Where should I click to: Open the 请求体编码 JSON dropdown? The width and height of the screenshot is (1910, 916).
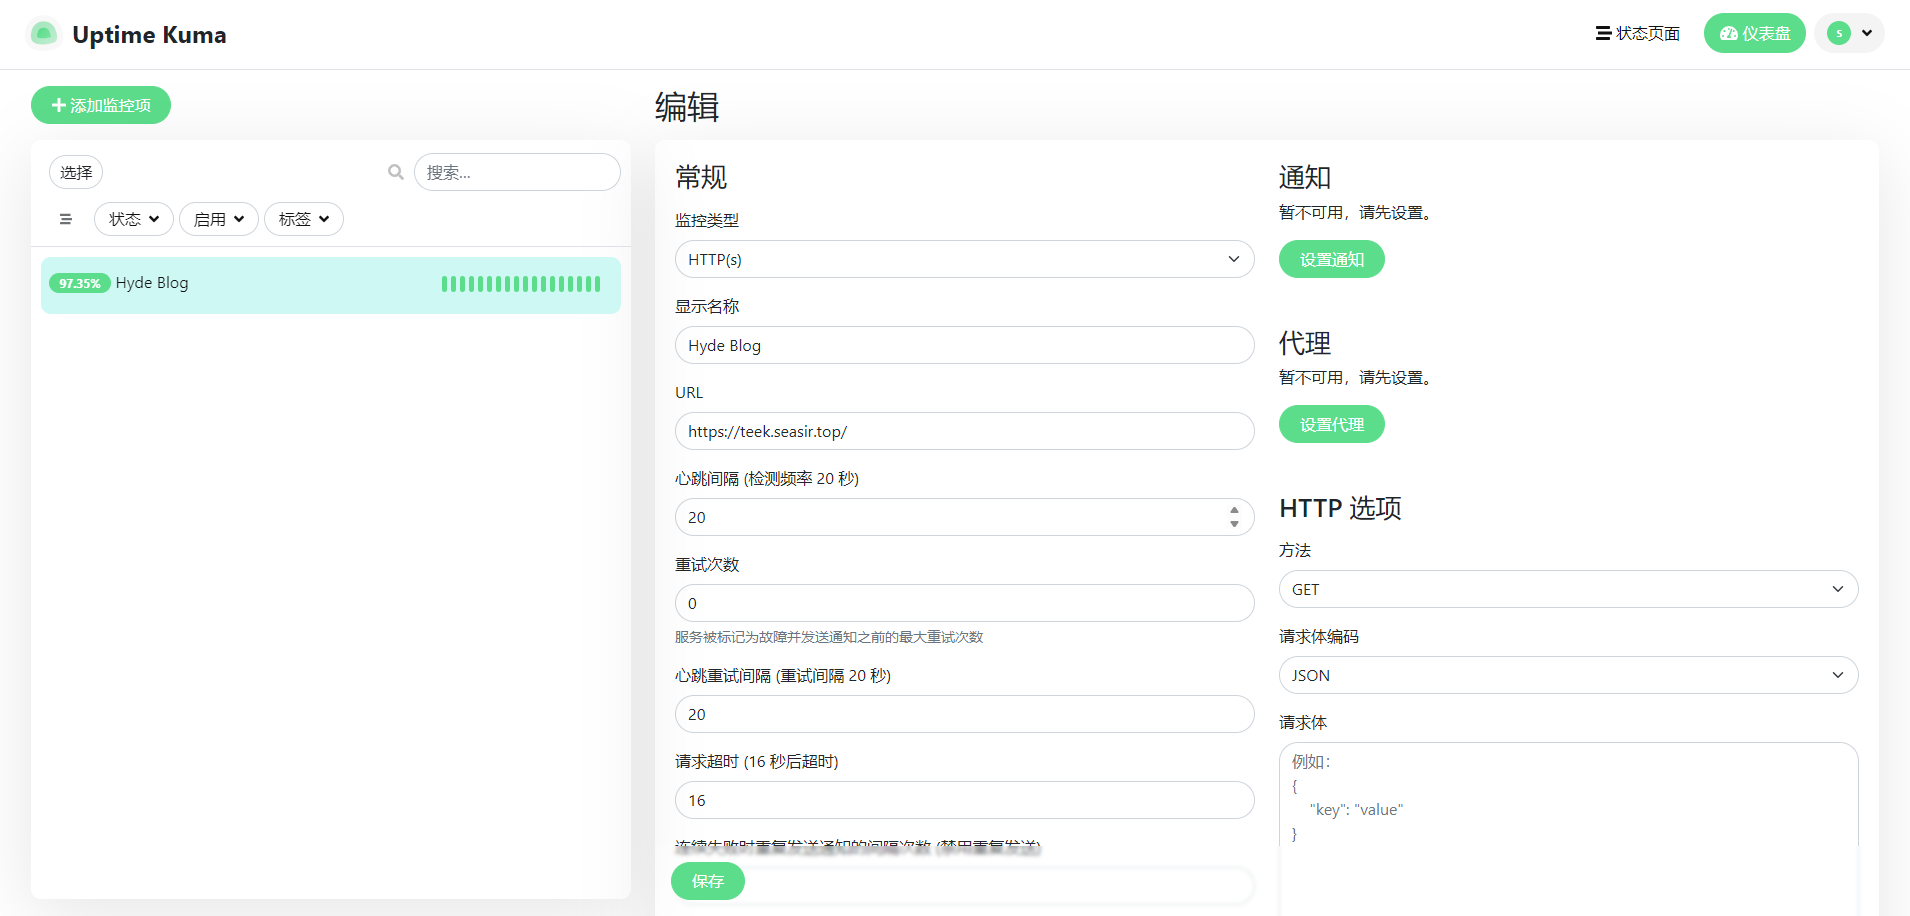[x=1569, y=675]
